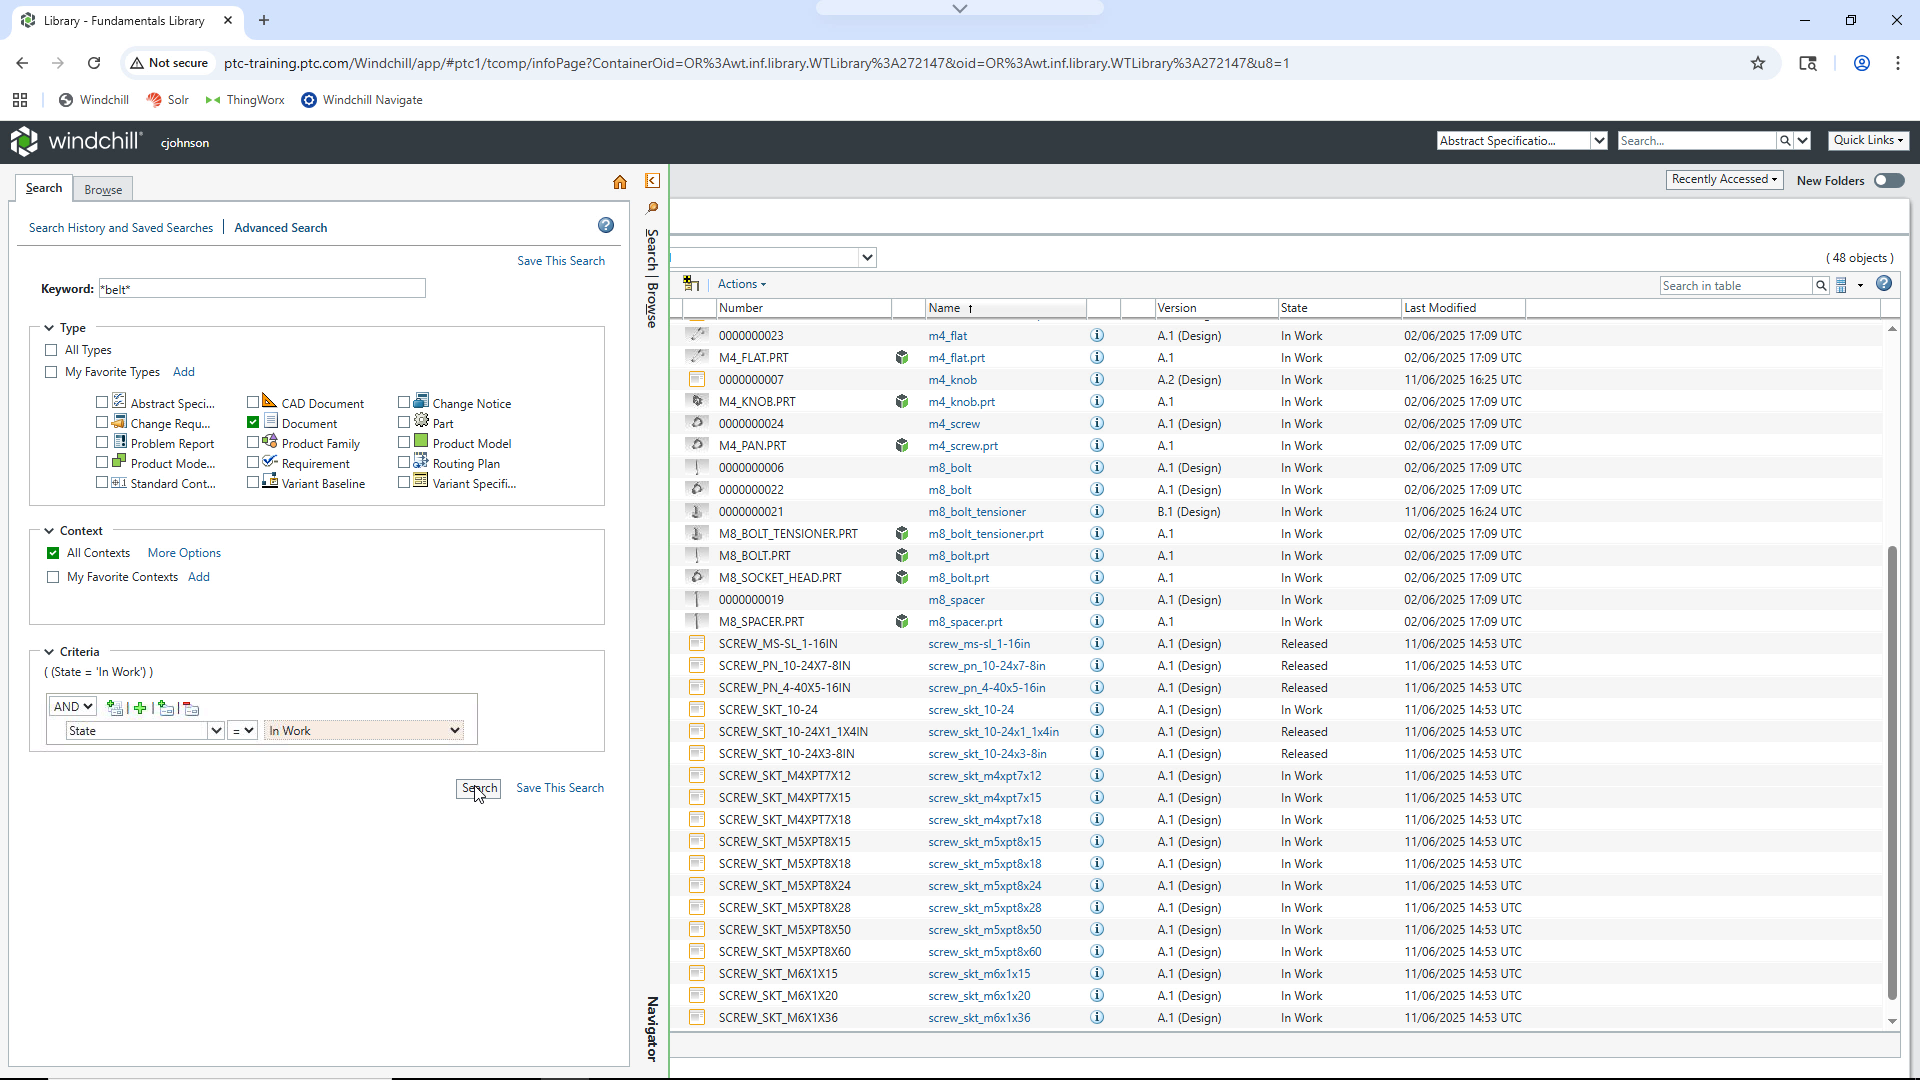Check My Favorite Contexts checkbox

(x=53, y=577)
